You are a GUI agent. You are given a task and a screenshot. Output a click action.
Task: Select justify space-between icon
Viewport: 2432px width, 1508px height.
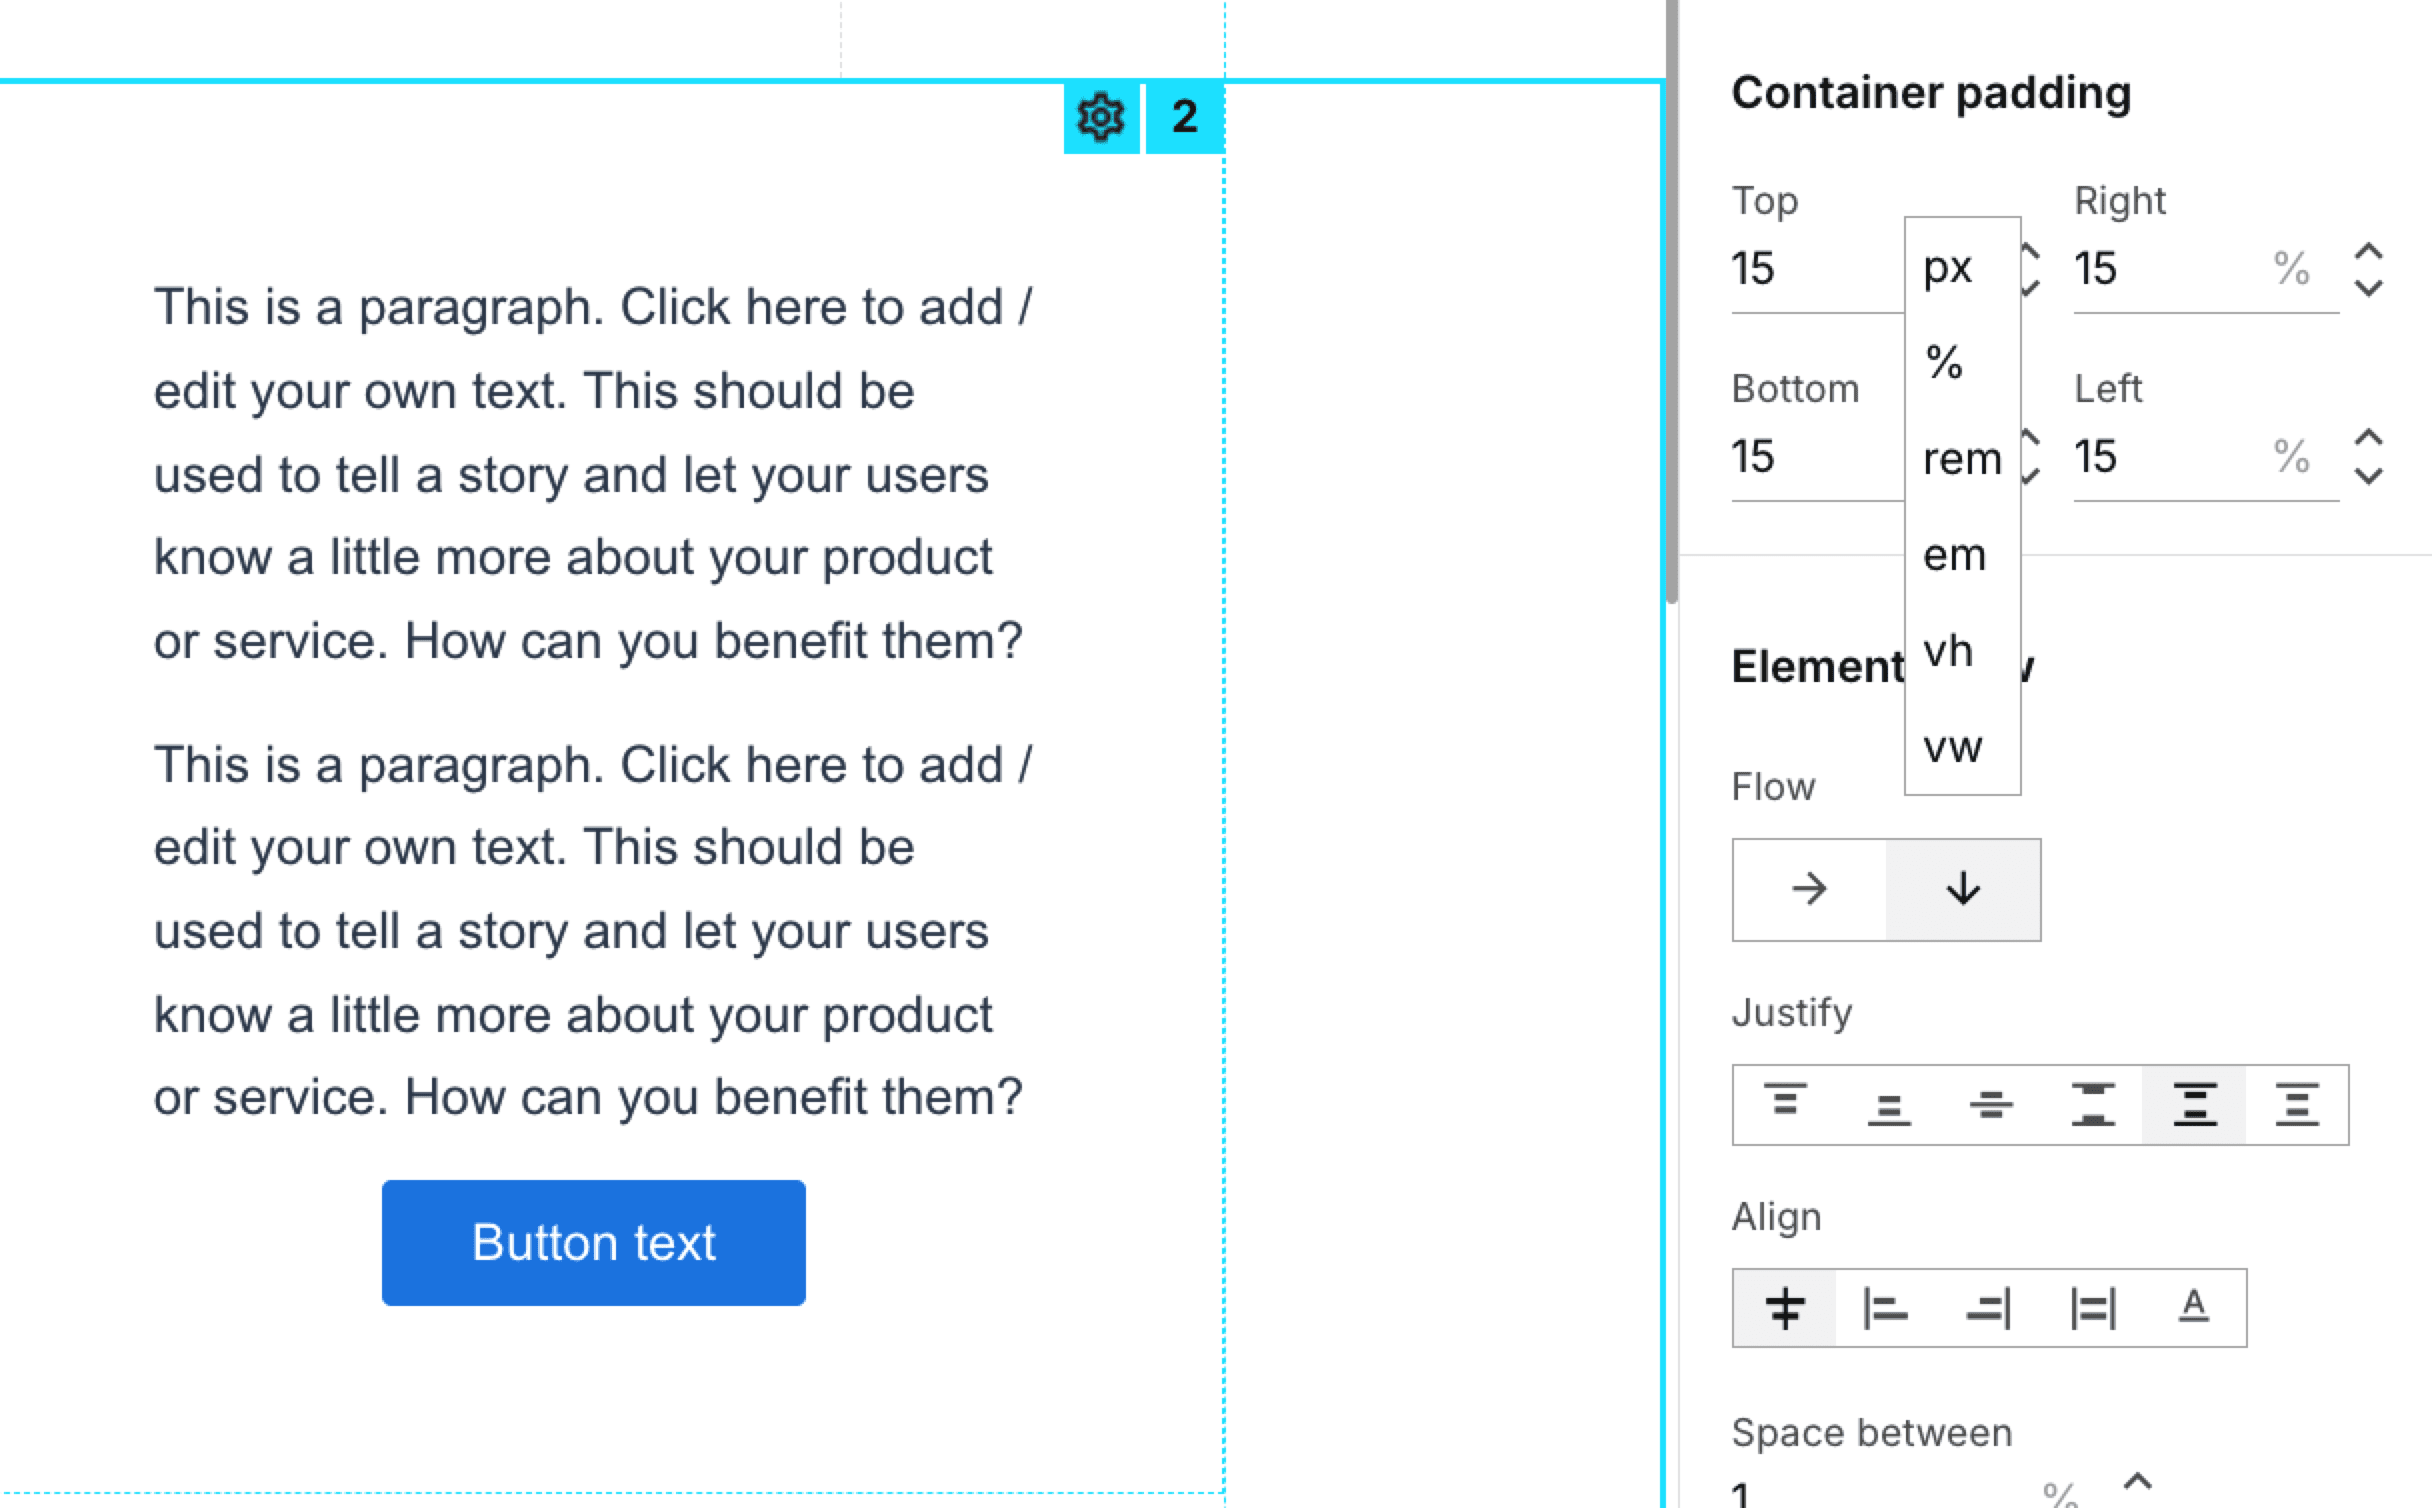2092,1104
